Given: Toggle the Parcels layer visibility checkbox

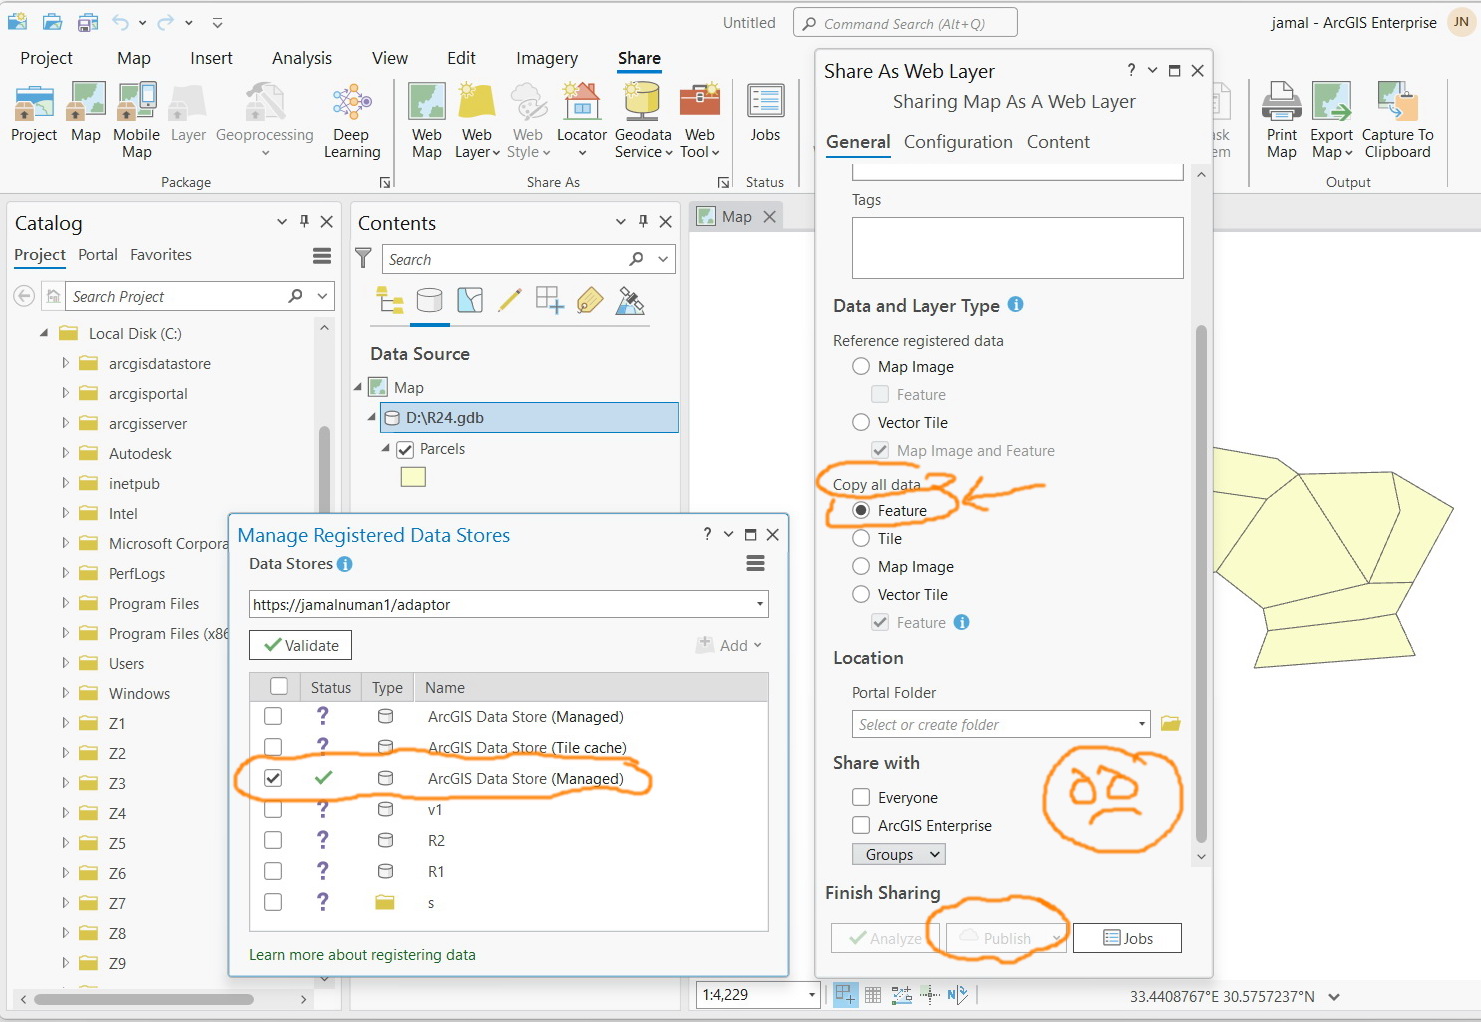Looking at the screenshot, I should coord(405,450).
